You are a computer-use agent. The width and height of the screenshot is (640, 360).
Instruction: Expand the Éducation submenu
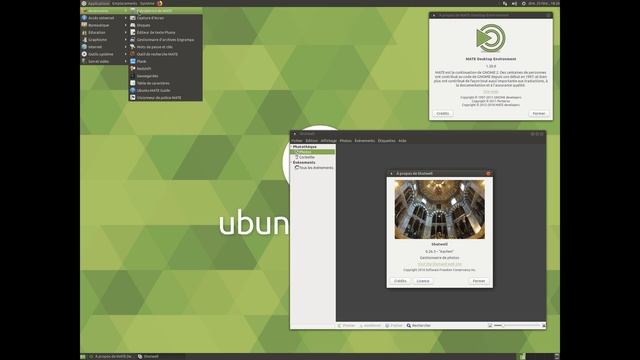pyautogui.click(x=105, y=33)
